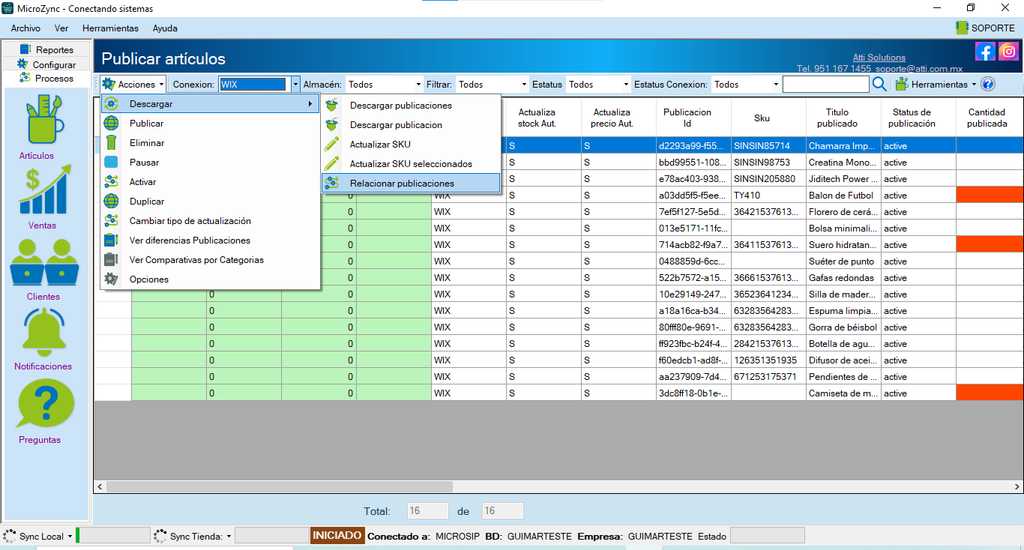Expand the Almacén Todos dropdown

tap(418, 84)
